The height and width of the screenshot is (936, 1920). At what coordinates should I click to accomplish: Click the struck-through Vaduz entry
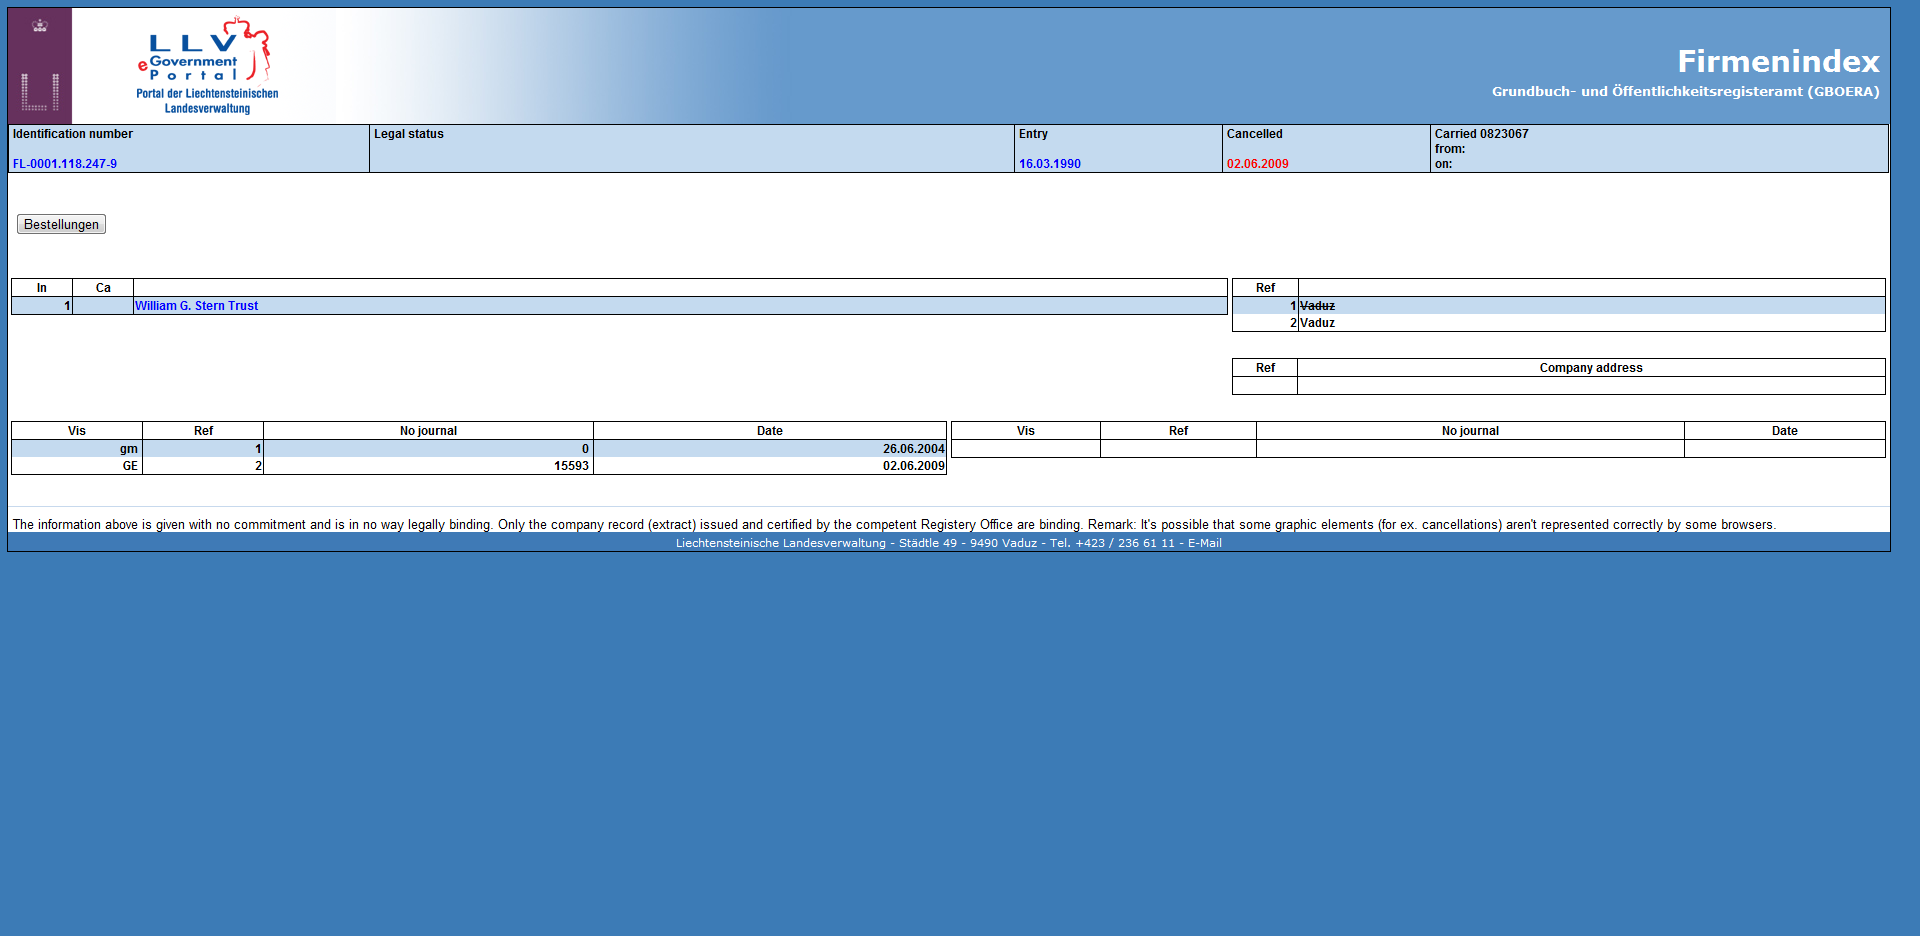click(x=1317, y=306)
